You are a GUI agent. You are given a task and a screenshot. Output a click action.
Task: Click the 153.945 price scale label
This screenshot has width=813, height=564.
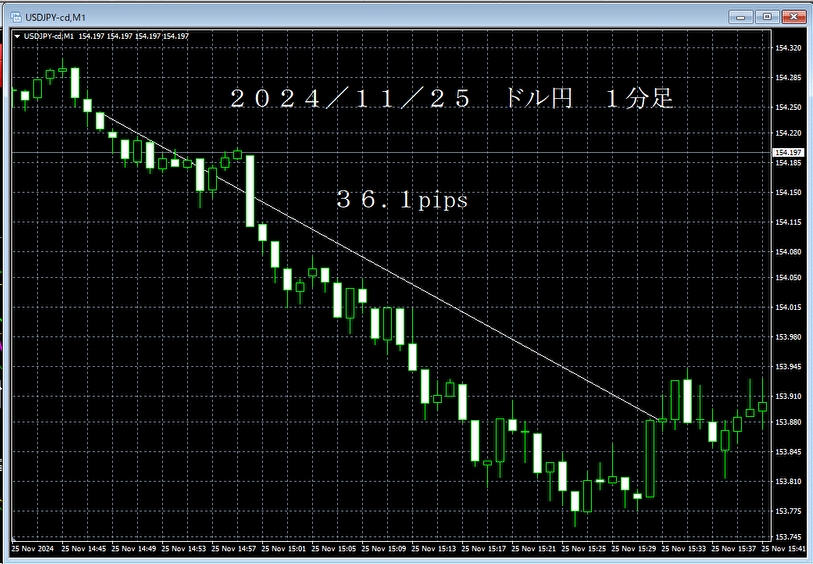pyautogui.click(x=788, y=366)
